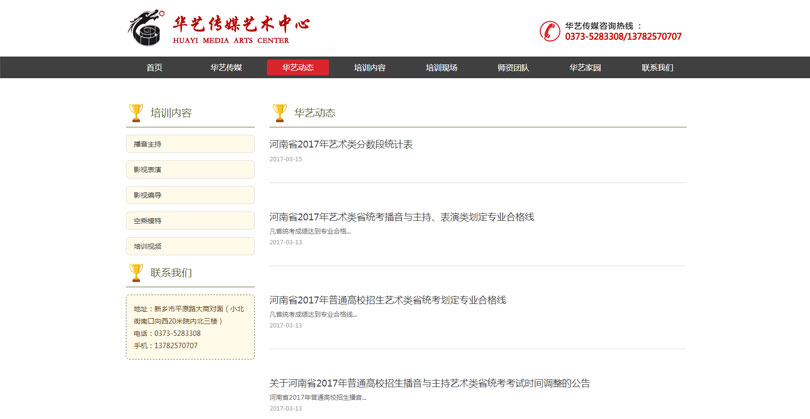Select the highlighted 华艺动态 nav tab
The image size is (810, 419).
[x=298, y=68]
